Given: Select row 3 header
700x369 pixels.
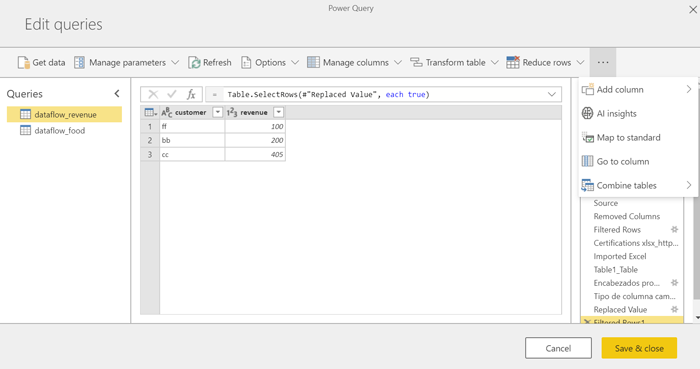Looking at the screenshot, I should coord(150,154).
